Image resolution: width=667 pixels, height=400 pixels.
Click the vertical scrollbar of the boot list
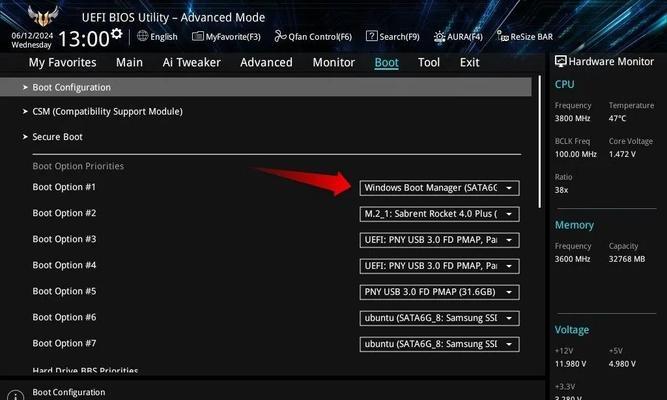[x=540, y=142]
